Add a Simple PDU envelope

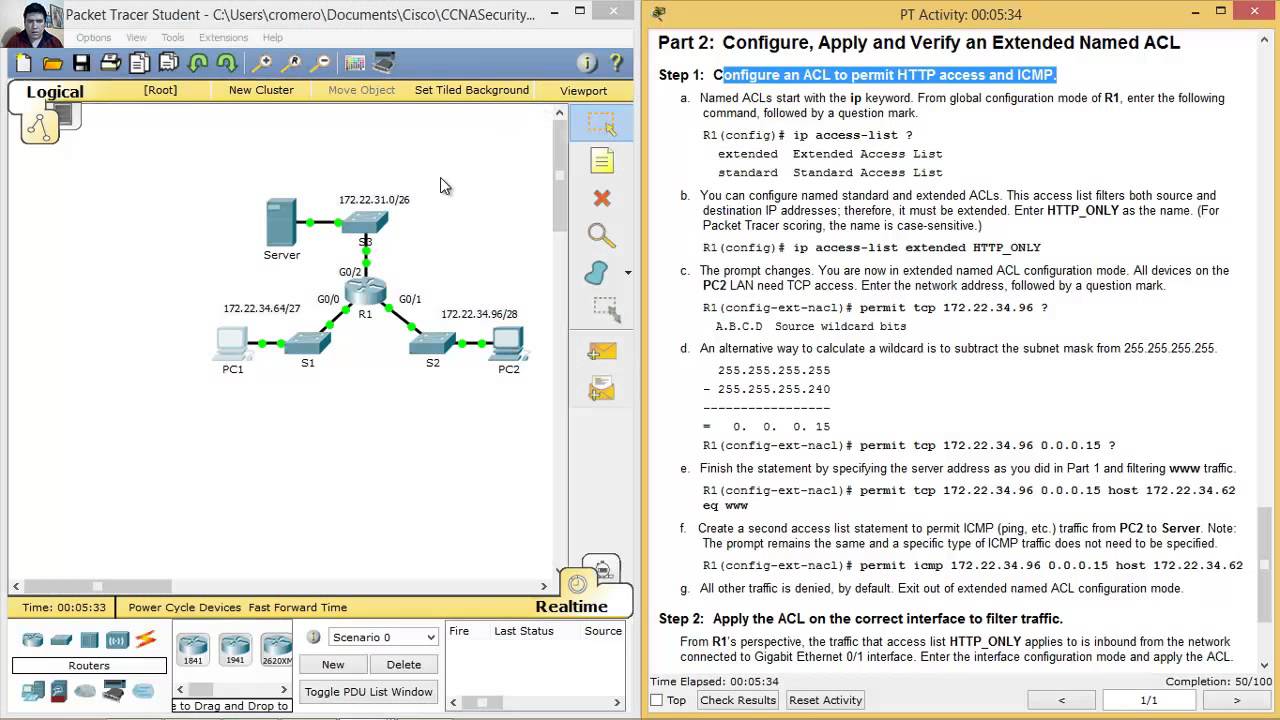(602, 352)
